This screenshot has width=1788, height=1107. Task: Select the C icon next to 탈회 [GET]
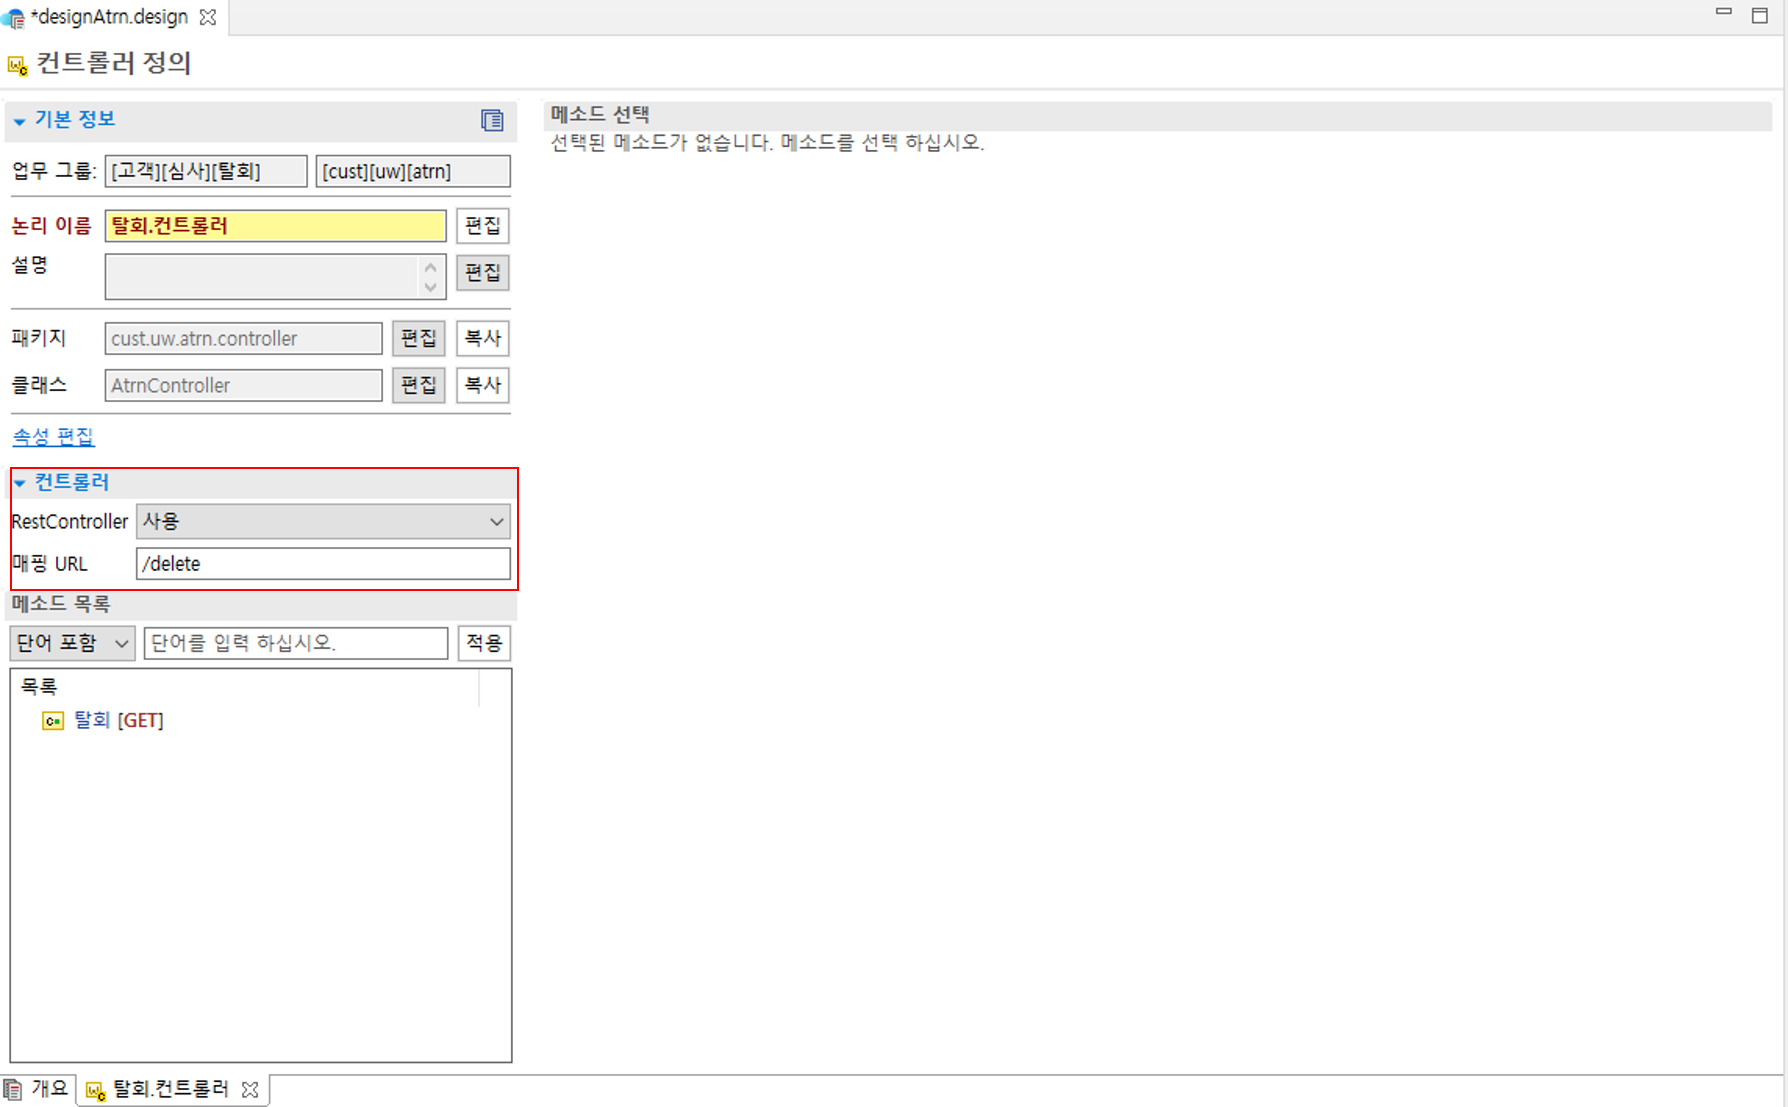[x=52, y=720]
